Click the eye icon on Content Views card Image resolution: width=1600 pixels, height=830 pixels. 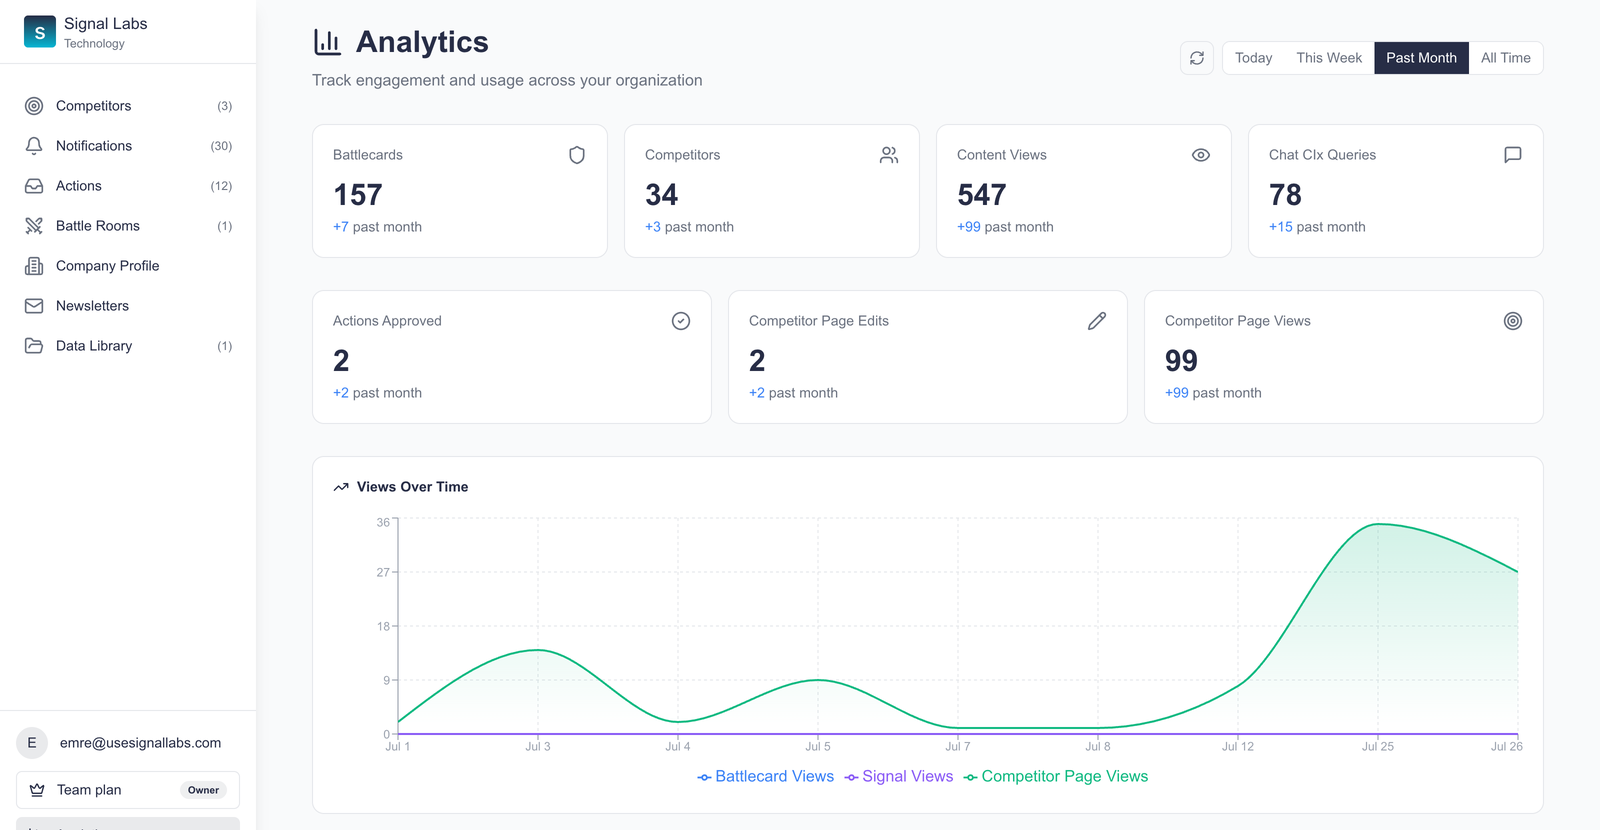(1201, 155)
